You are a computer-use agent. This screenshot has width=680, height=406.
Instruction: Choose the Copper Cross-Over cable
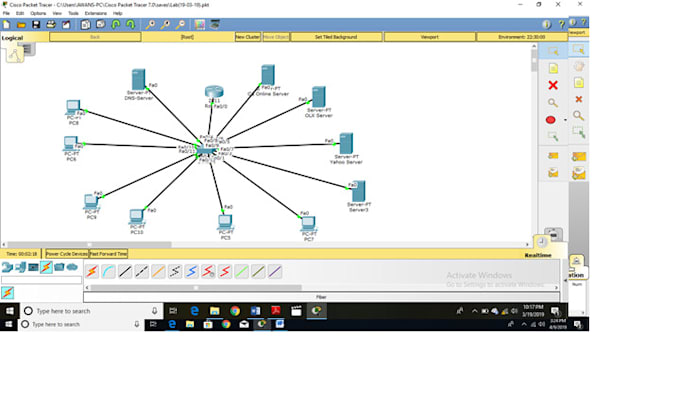pos(141,272)
